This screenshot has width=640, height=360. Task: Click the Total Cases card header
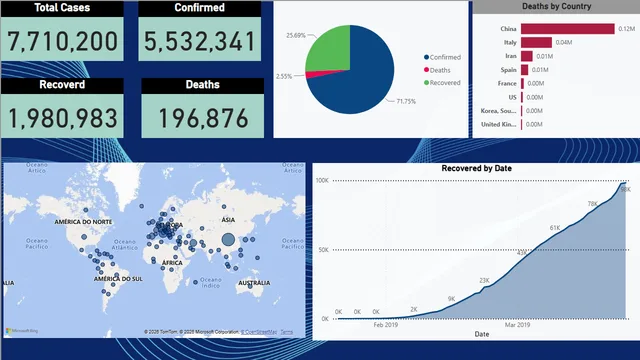pyautogui.click(x=62, y=8)
